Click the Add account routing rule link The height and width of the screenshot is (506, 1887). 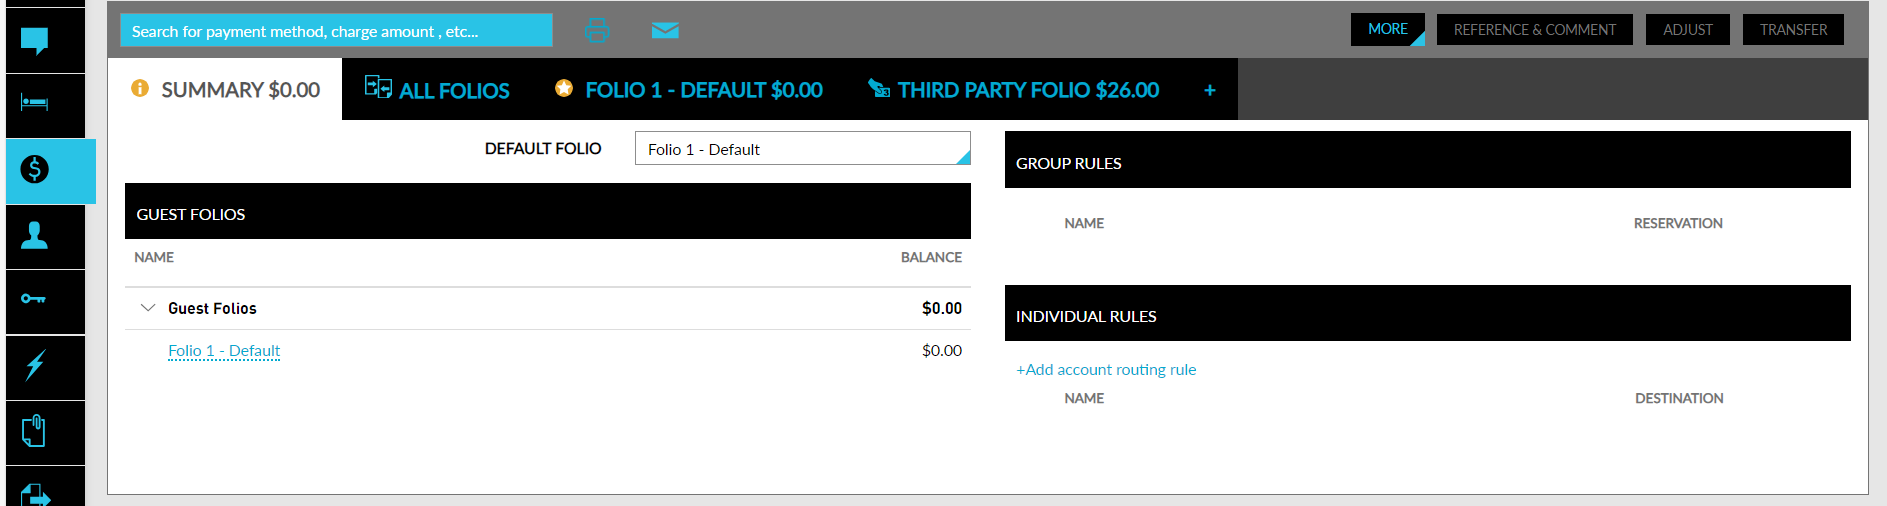pyautogui.click(x=1106, y=370)
